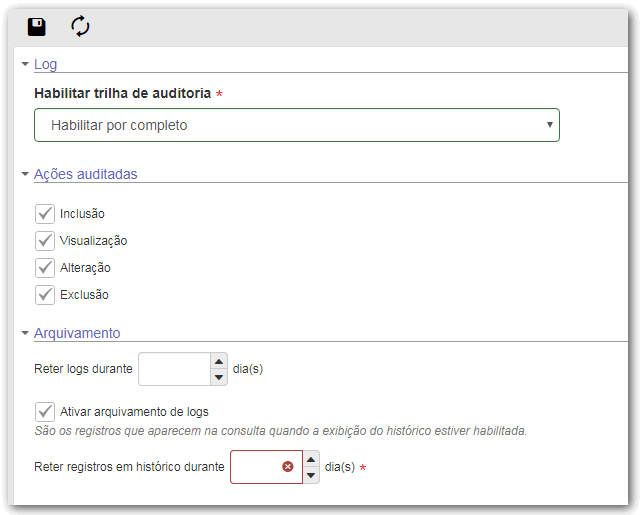This screenshot has height=515, width=640.
Task: Toggle the Exclusão checkbox
Action: [45, 295]
